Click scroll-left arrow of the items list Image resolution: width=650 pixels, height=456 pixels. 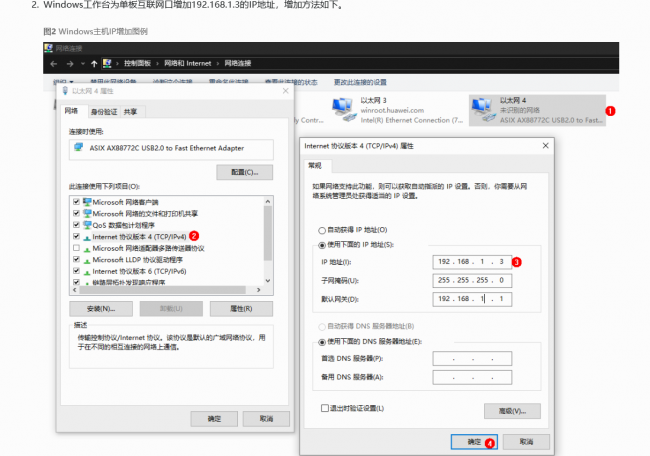pyautogui.click(x=75, y=290)
